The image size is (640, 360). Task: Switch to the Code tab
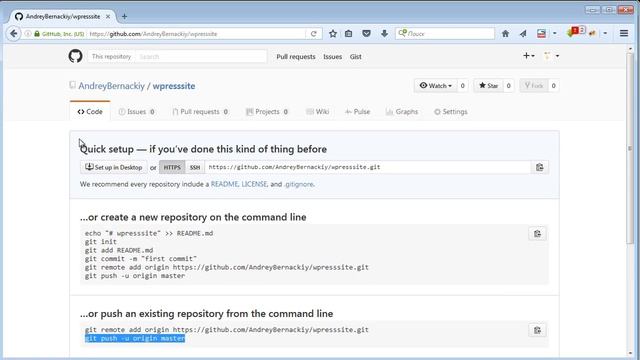(x=90, y=111)
